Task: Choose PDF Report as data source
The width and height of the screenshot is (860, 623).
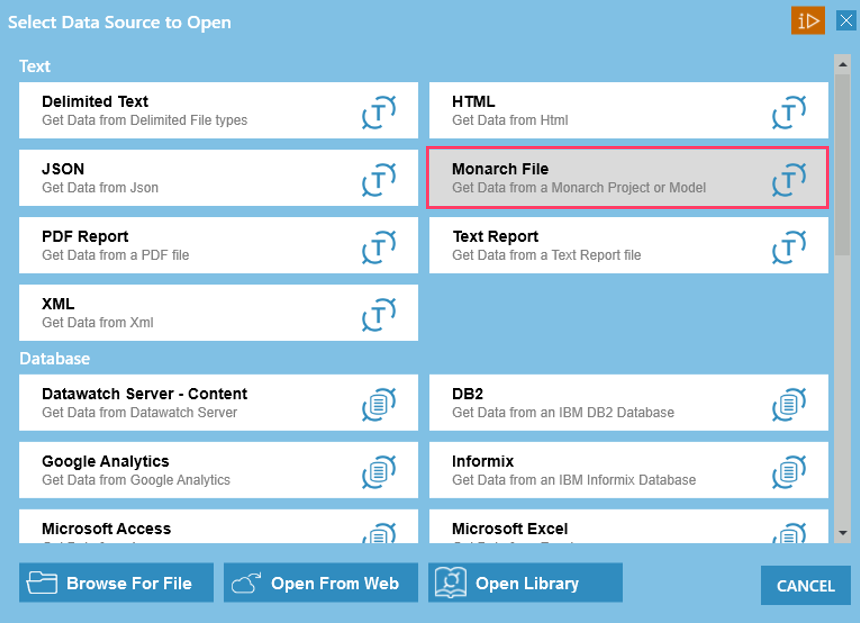Action: (218, 245)
